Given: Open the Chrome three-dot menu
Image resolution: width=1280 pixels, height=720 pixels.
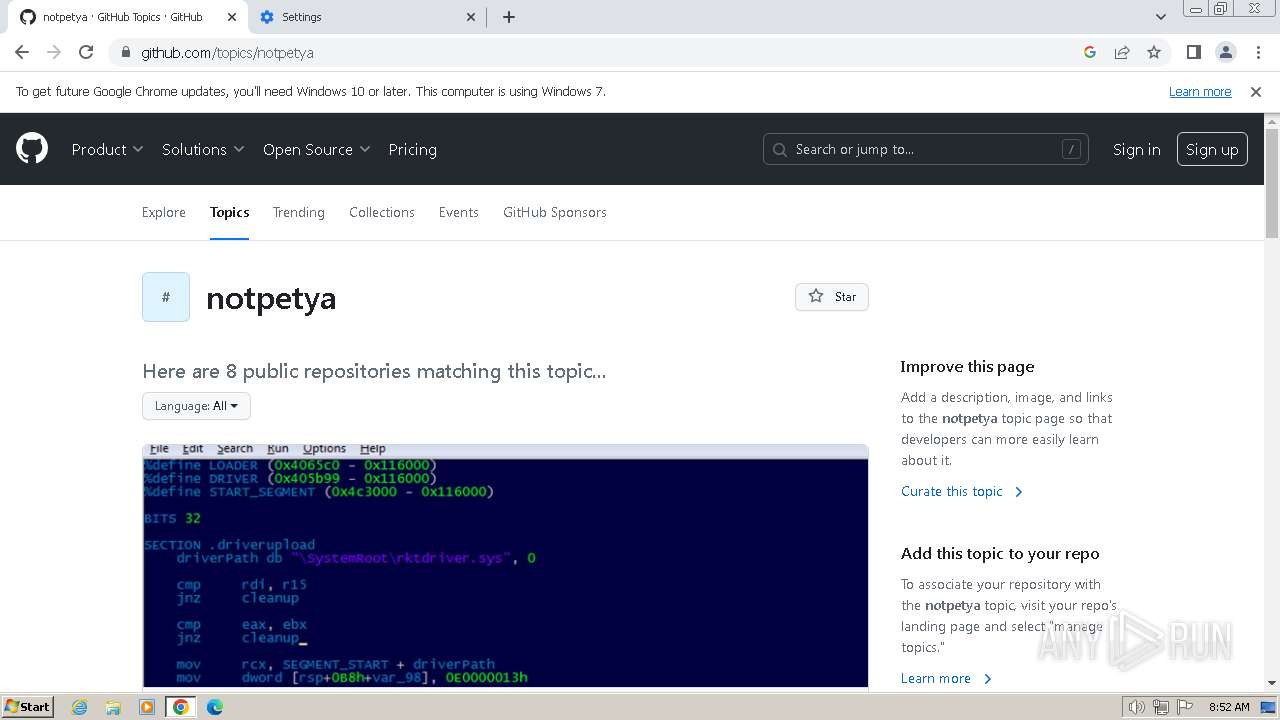Looking at the screenshot, I should [1257, 52].
